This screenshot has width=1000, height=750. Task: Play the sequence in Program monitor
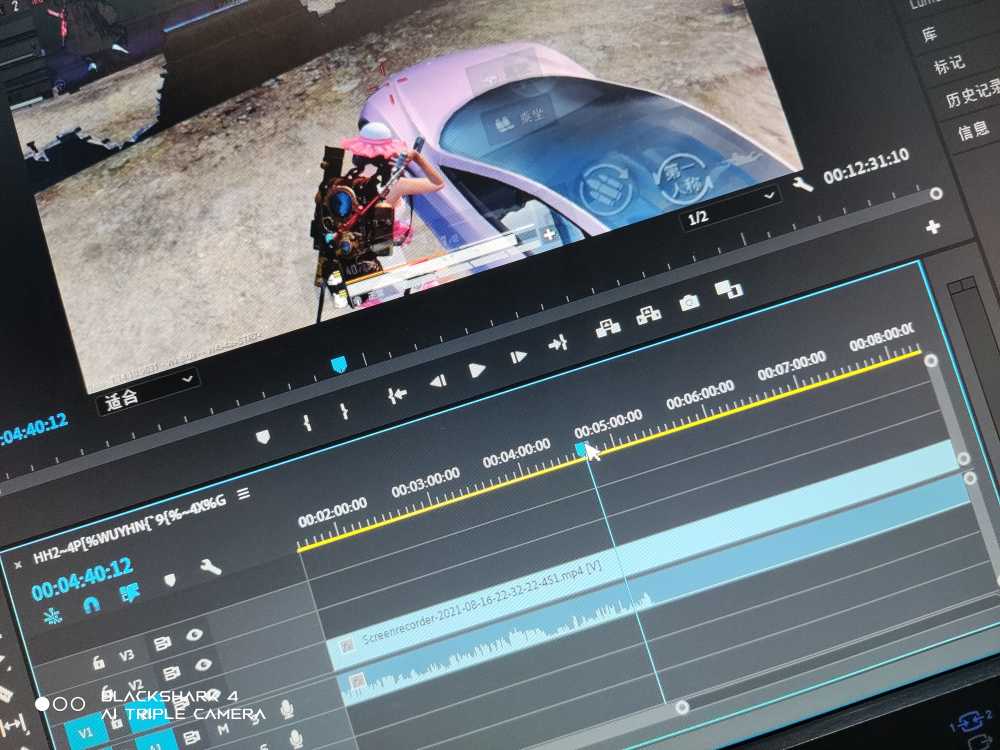coord(476,371)
